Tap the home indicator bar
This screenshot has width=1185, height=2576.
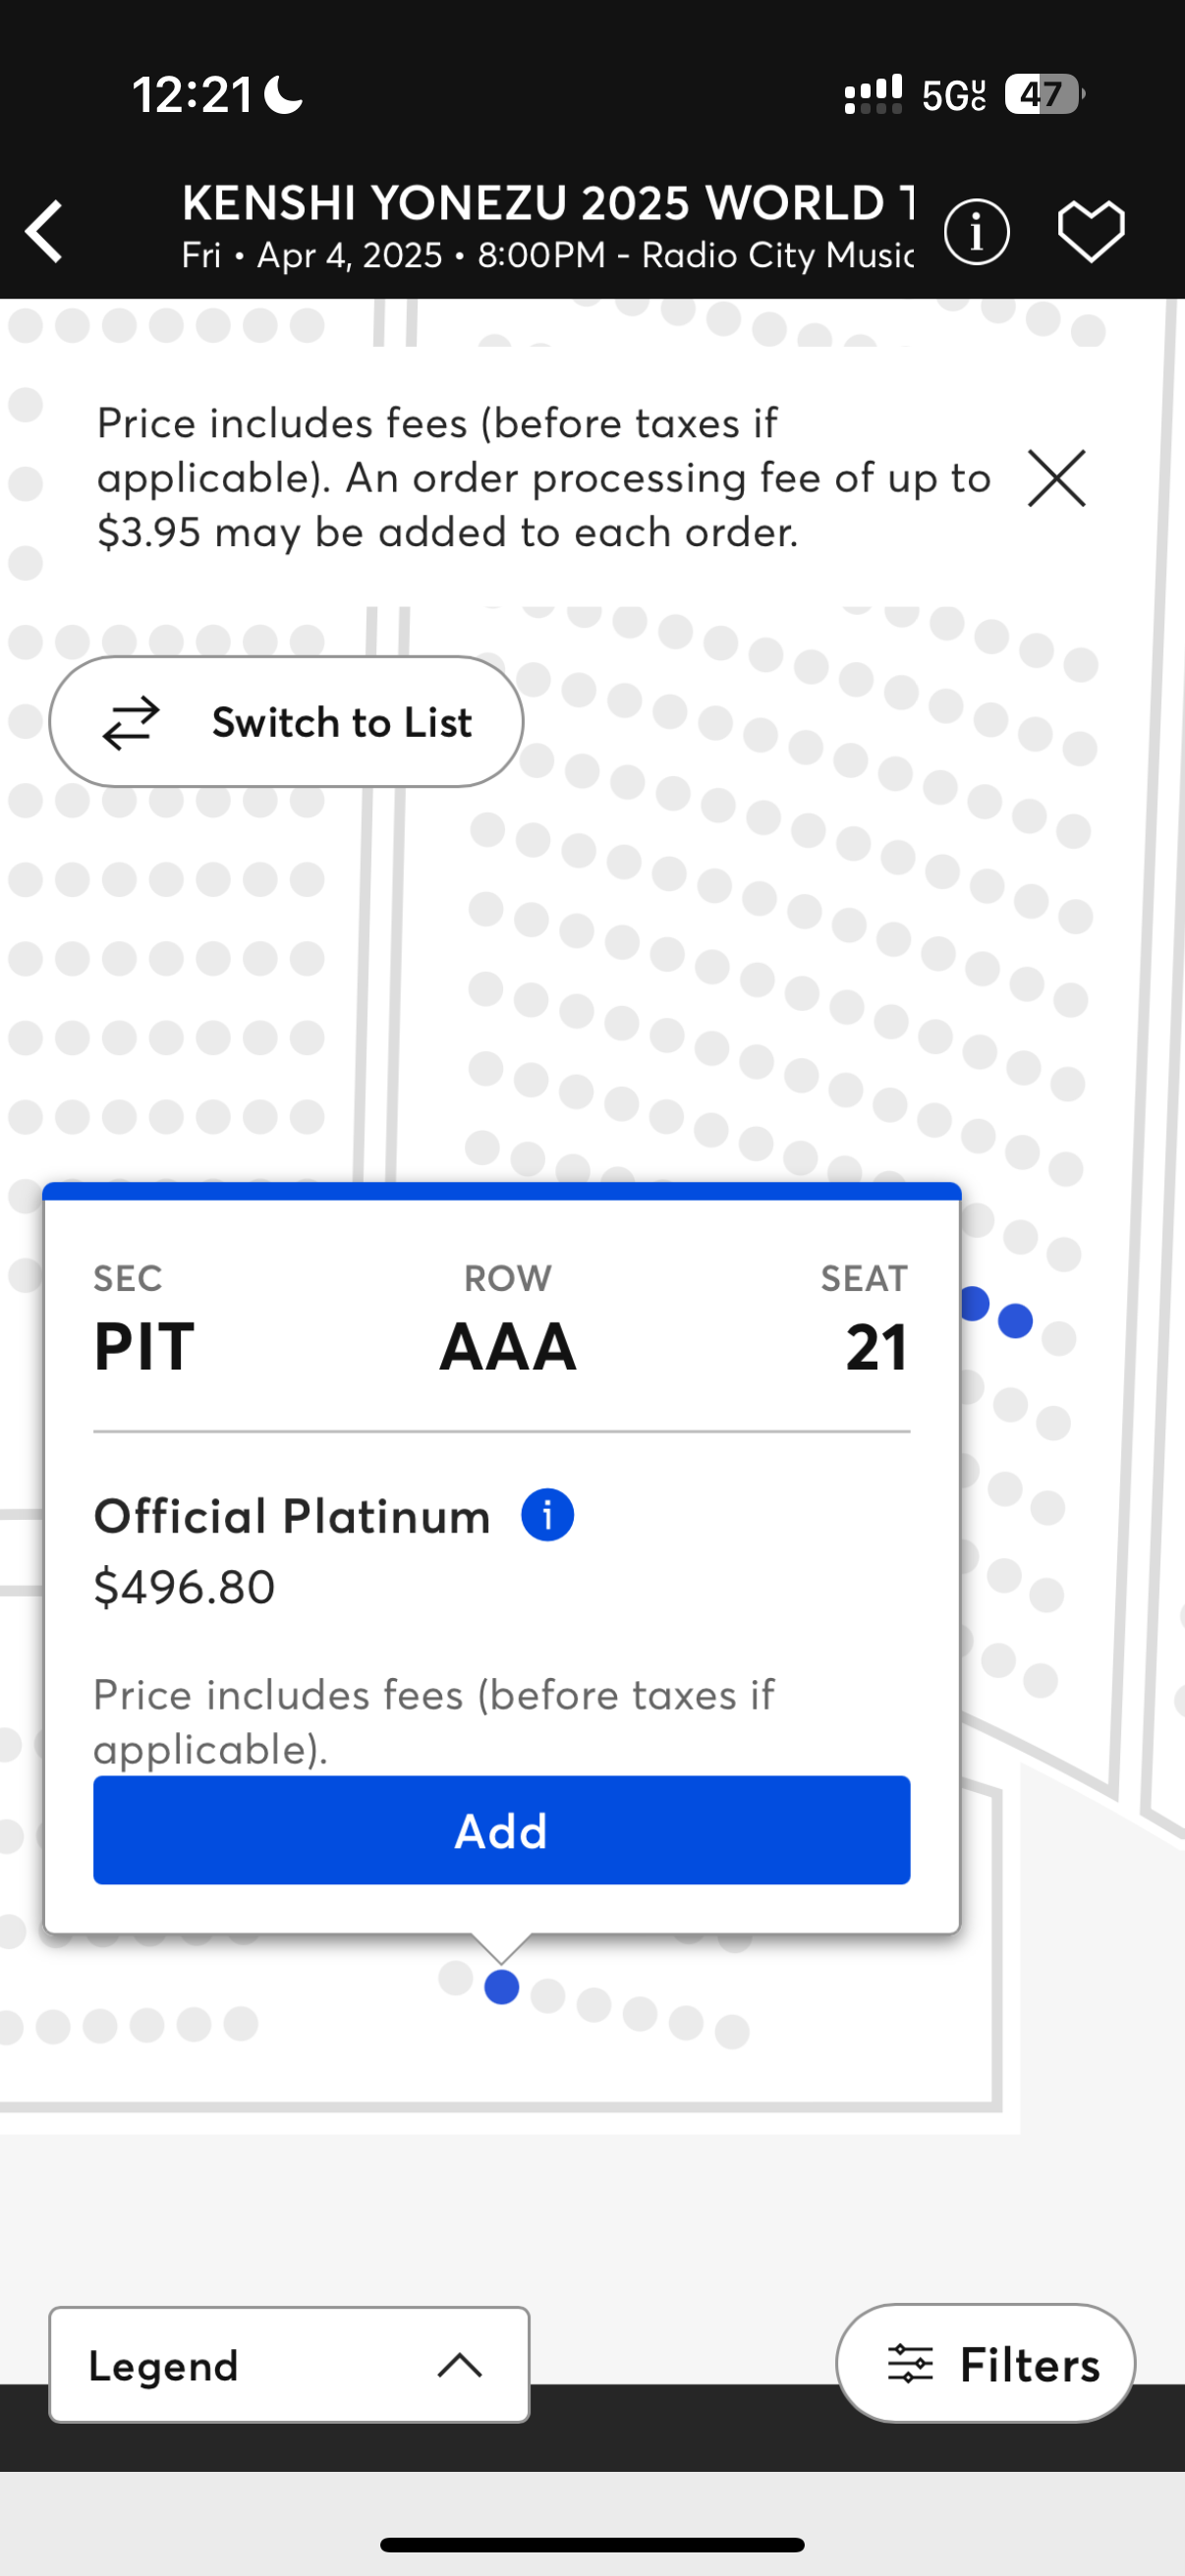point(592,2544)
